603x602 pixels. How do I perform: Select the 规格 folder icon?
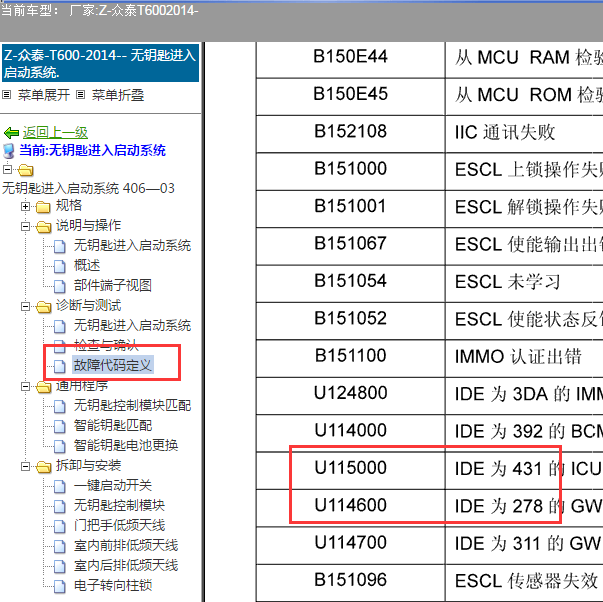point(43,207)
